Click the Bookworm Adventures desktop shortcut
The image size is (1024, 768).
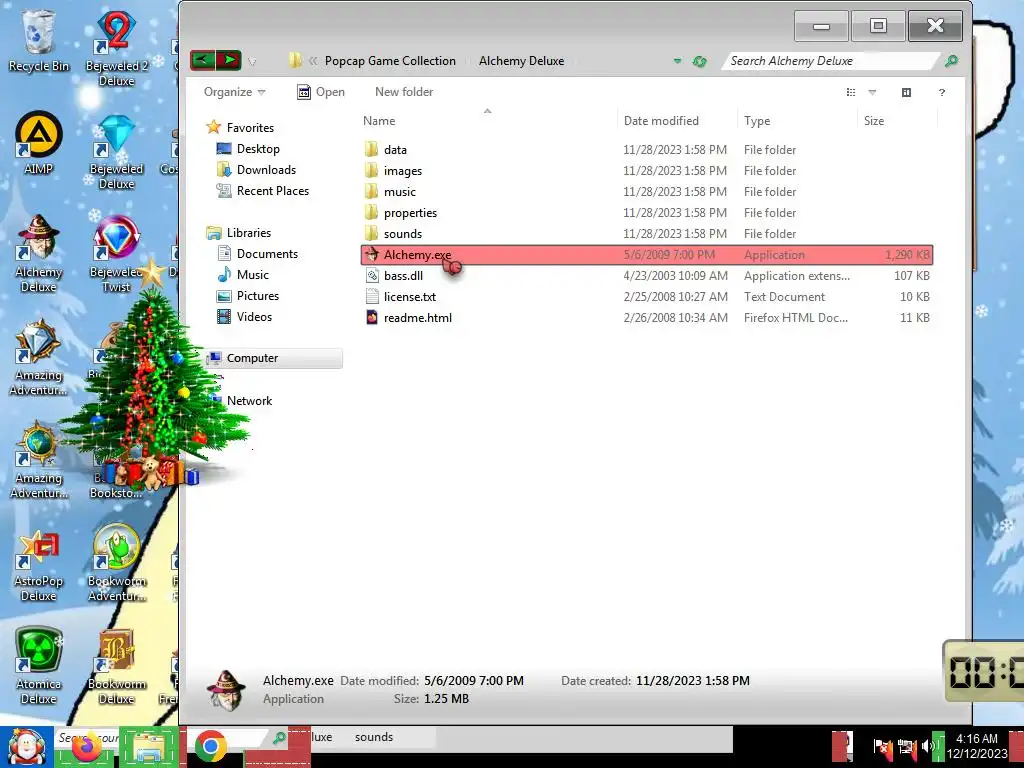[x=116, y=563]
